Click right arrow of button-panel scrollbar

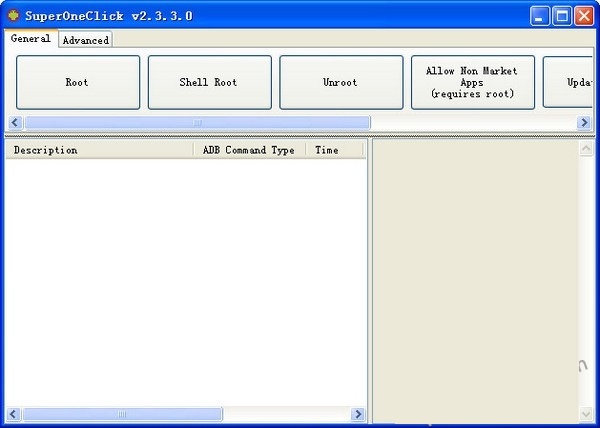584,123
